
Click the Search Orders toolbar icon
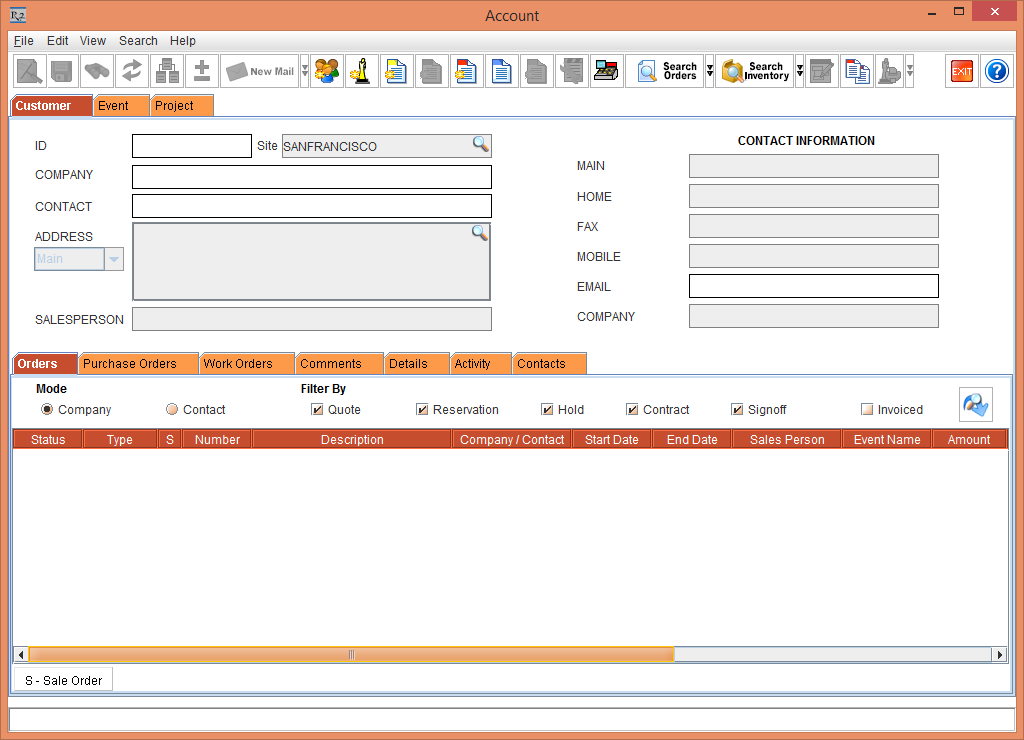pos(665,71)
